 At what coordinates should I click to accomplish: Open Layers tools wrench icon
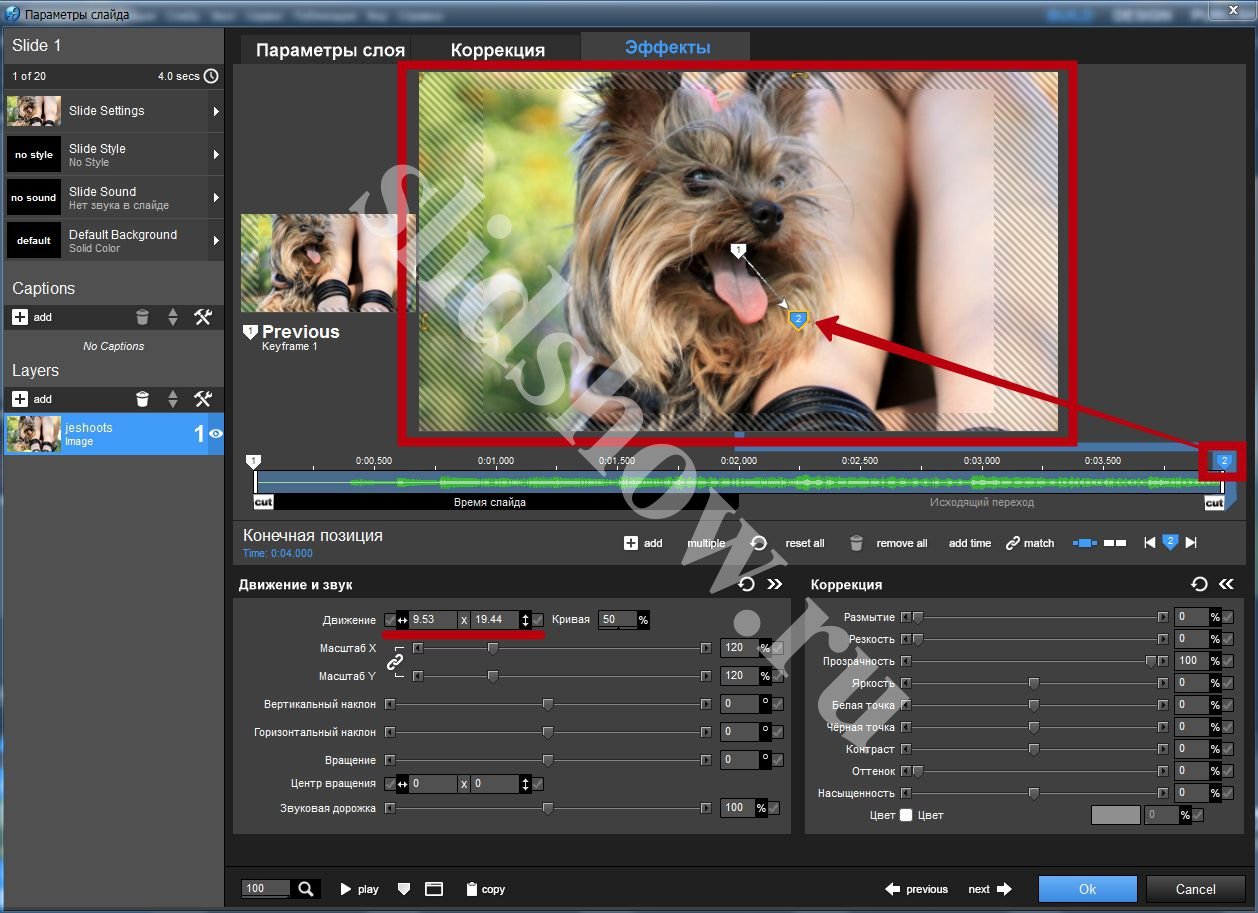coord(203,399)
